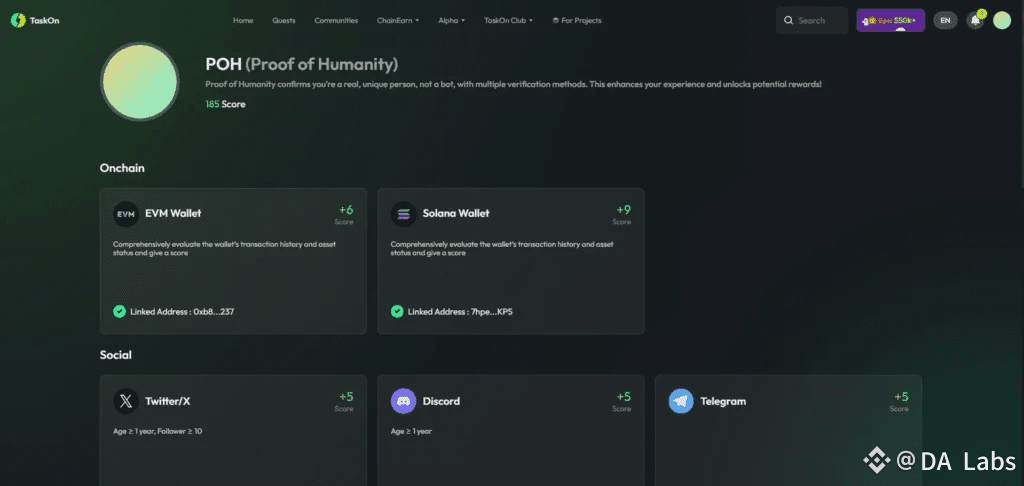Click the EVM Wallet icon
Viewport: 1024px width, 486px height.
point(126,213)
